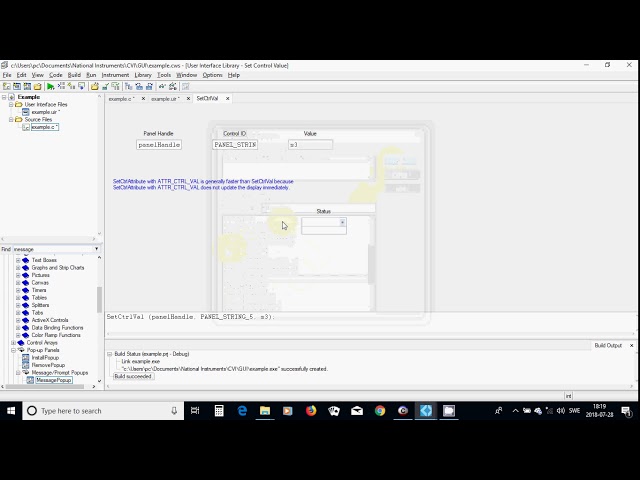Click the Control ID input field
Viewport: 640px width, 480px height.
pos(235,145)
